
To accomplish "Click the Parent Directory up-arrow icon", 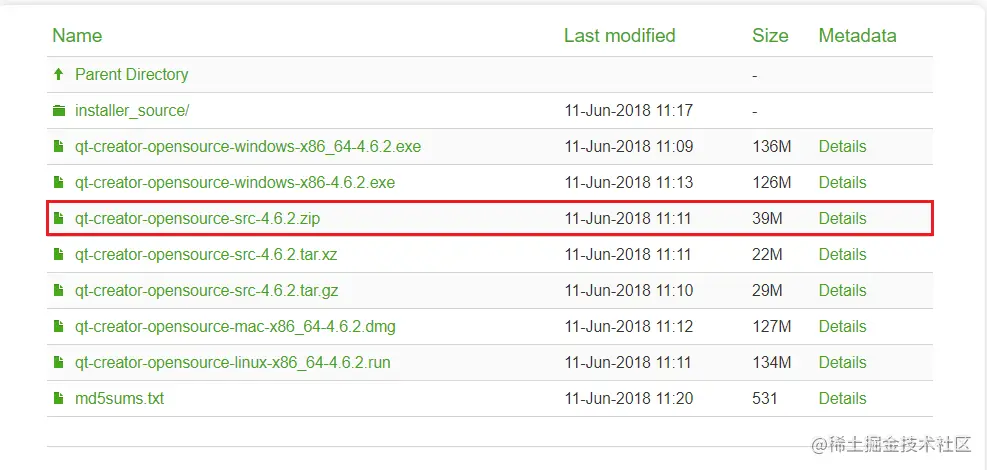I will pos(59,74).
